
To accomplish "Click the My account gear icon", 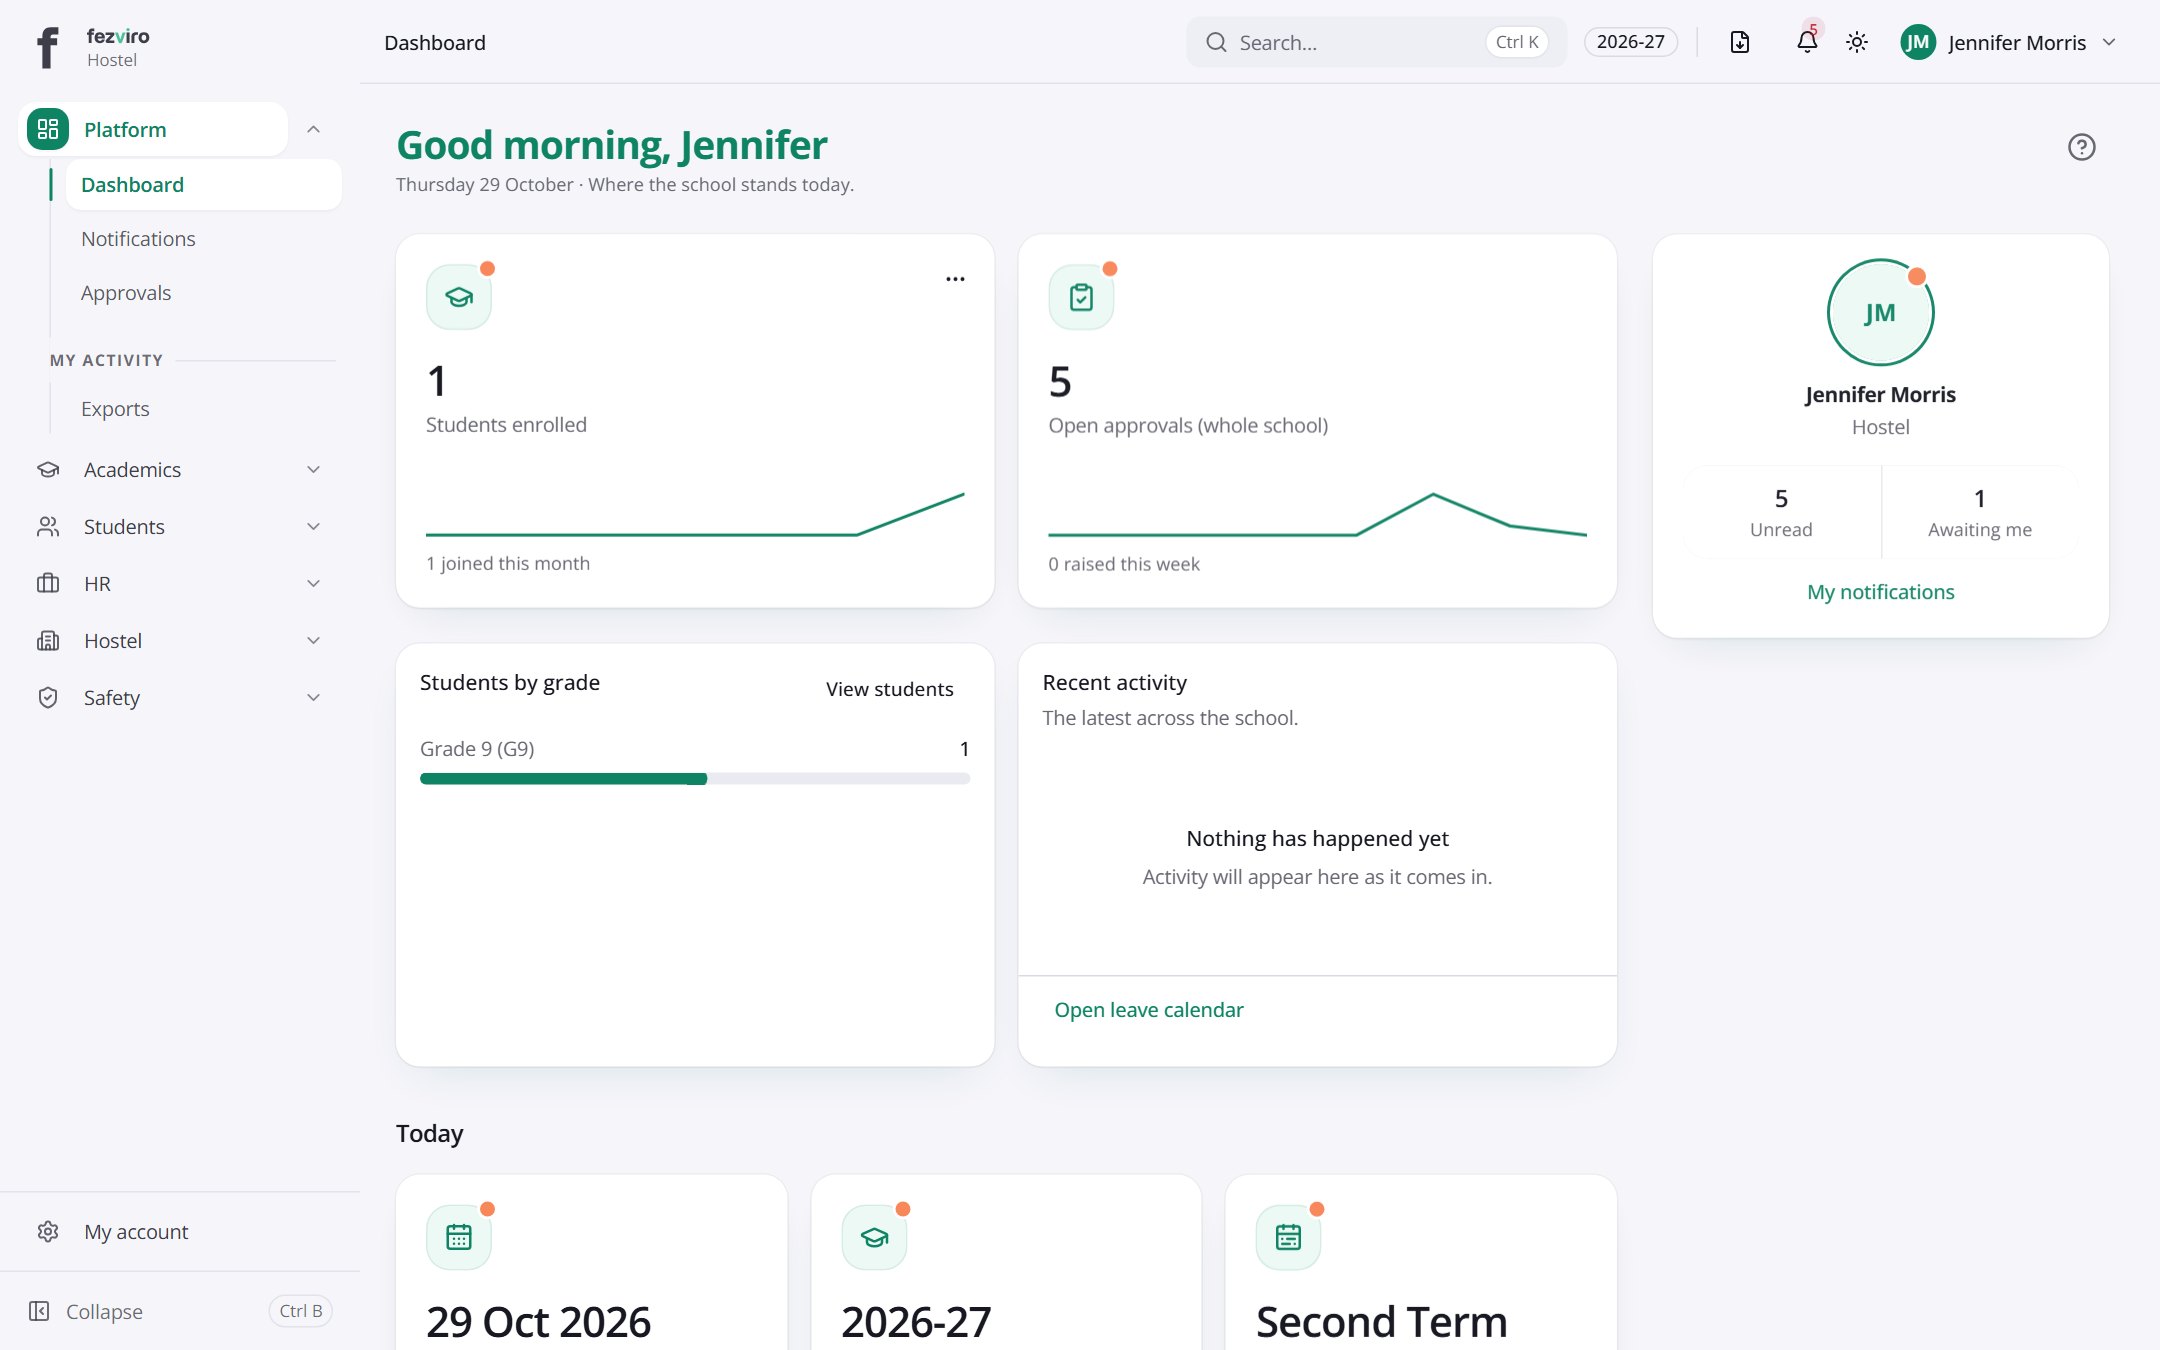I will [x=48, y=1232].
